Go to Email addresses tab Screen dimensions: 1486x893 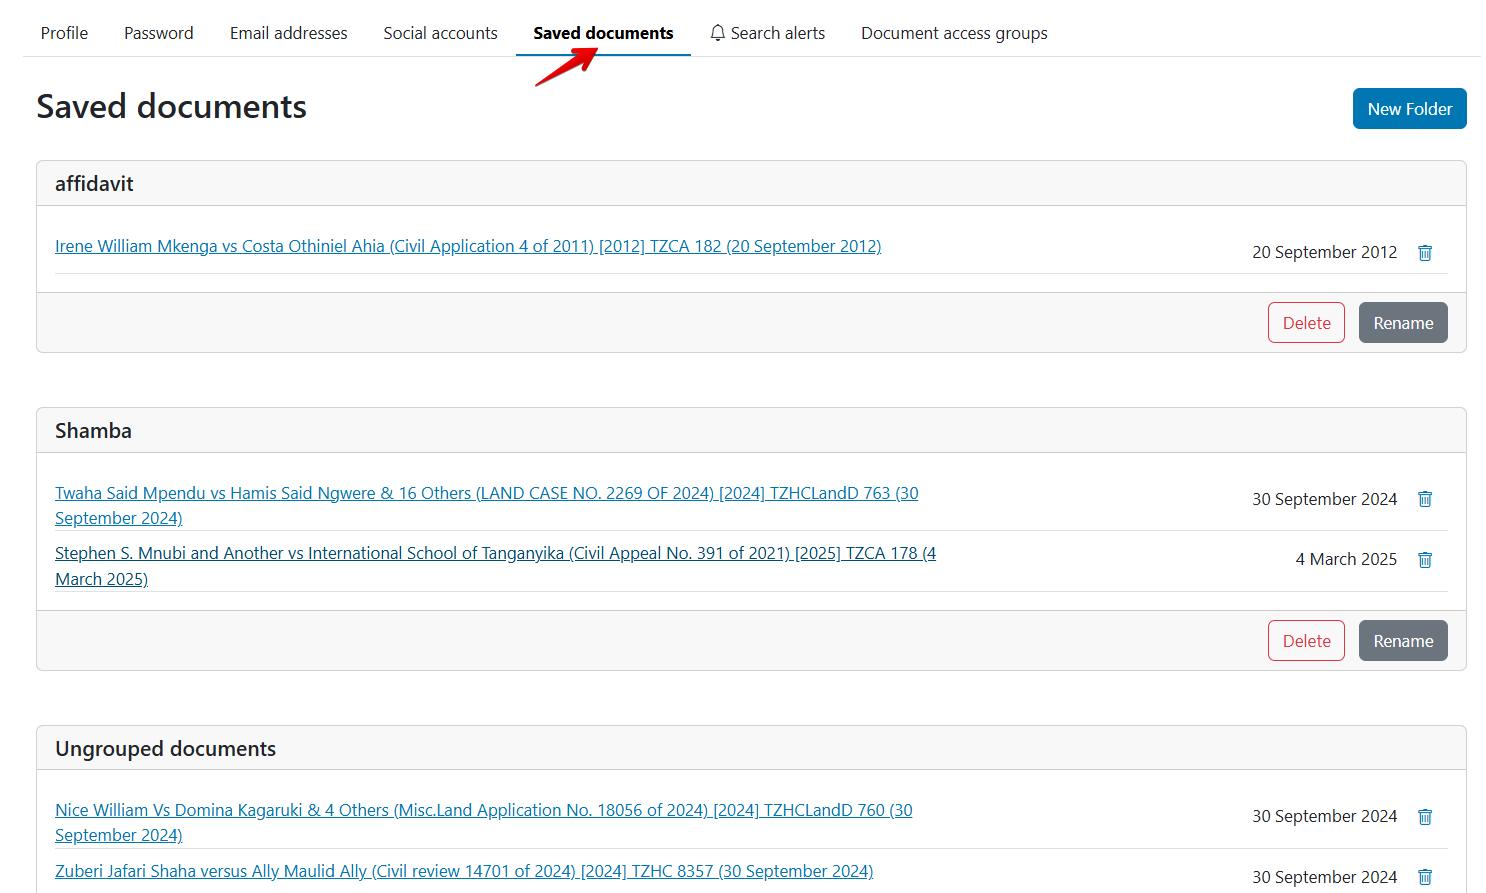[289, 33]
